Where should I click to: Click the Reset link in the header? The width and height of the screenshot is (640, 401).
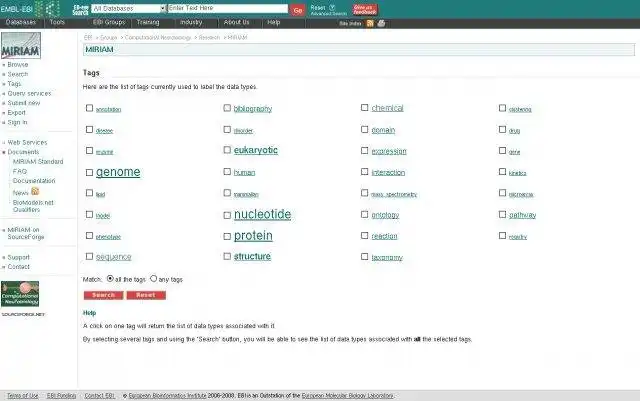318,7
